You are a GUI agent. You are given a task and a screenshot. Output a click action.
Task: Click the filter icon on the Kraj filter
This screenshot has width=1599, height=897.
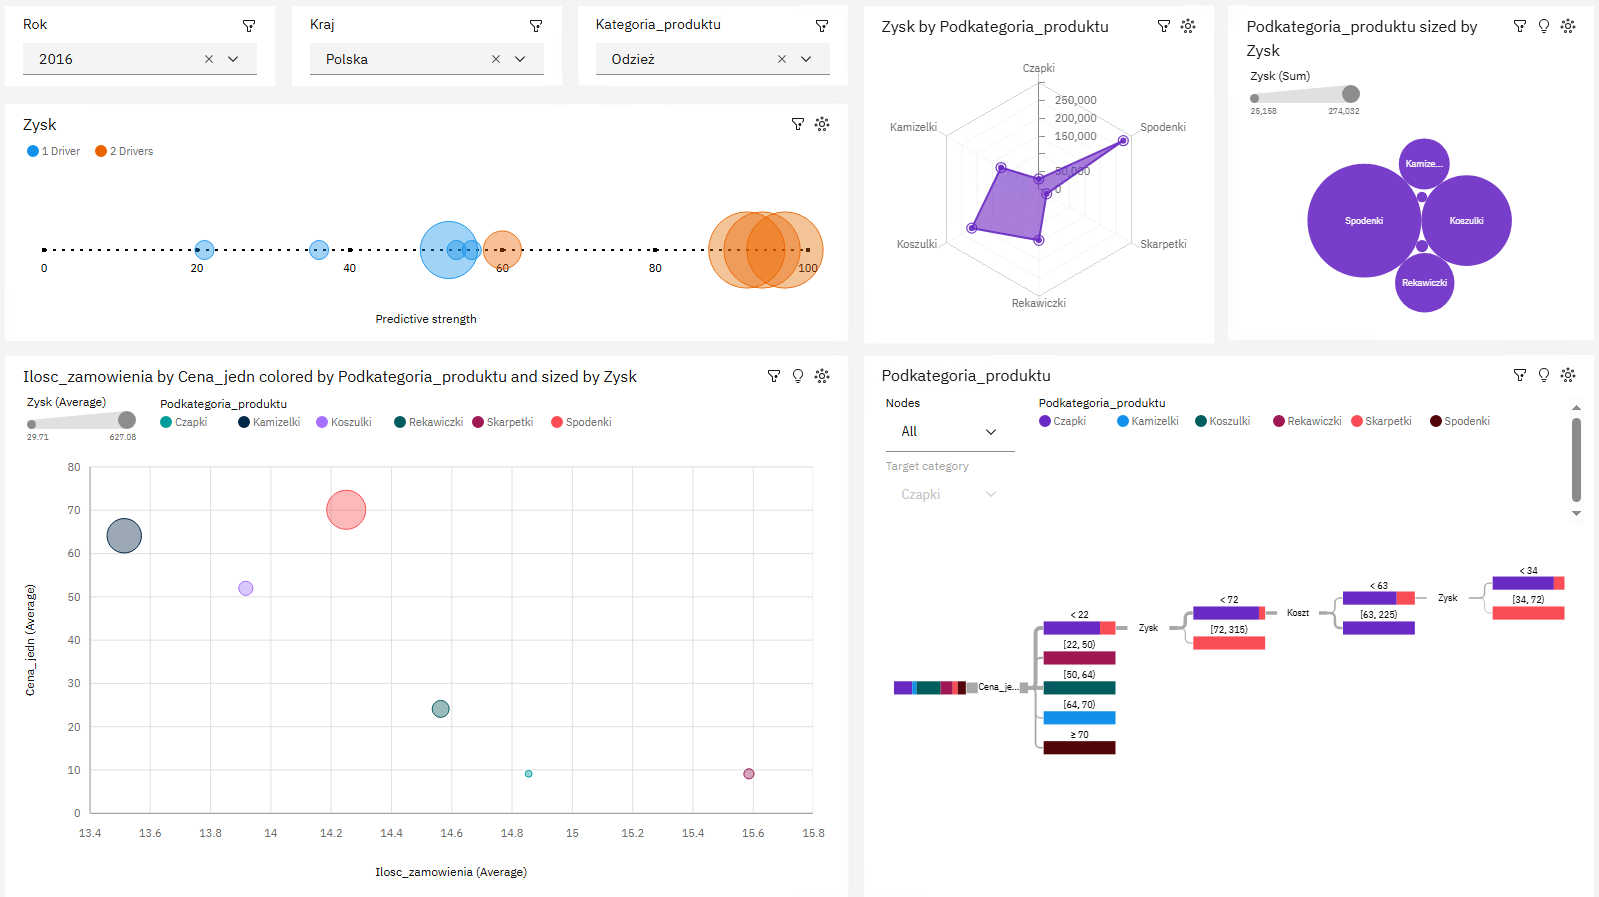pyautogui.click(x=536, y=26)
